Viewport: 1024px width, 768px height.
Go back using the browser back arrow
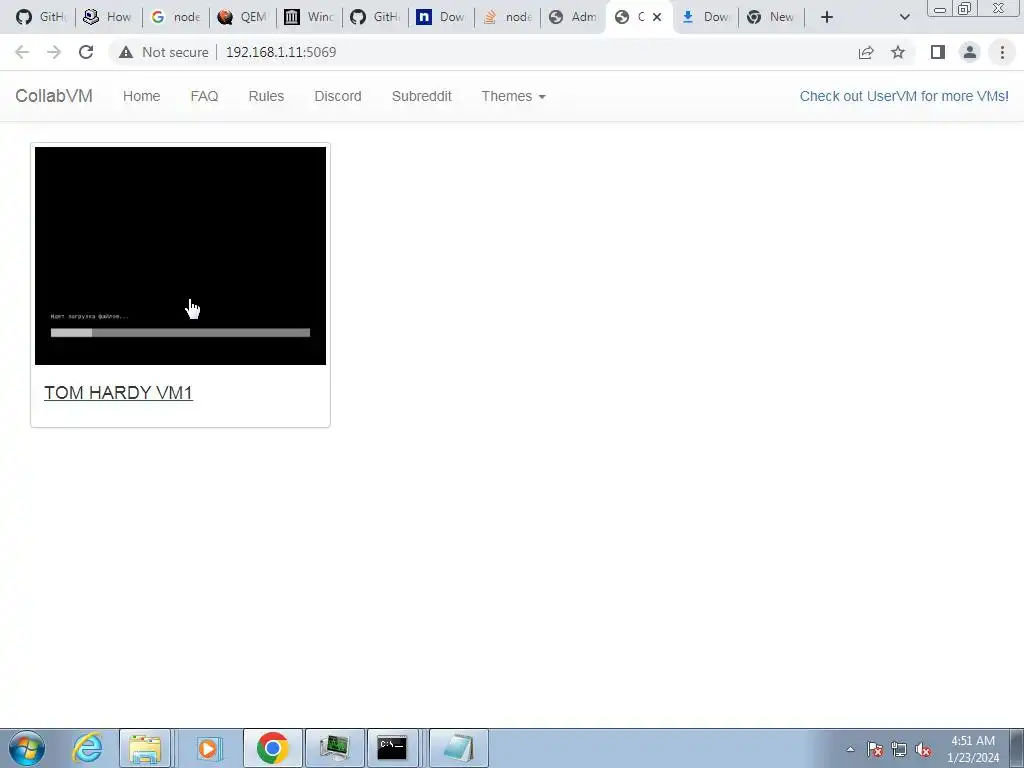(x=22, y=52)
